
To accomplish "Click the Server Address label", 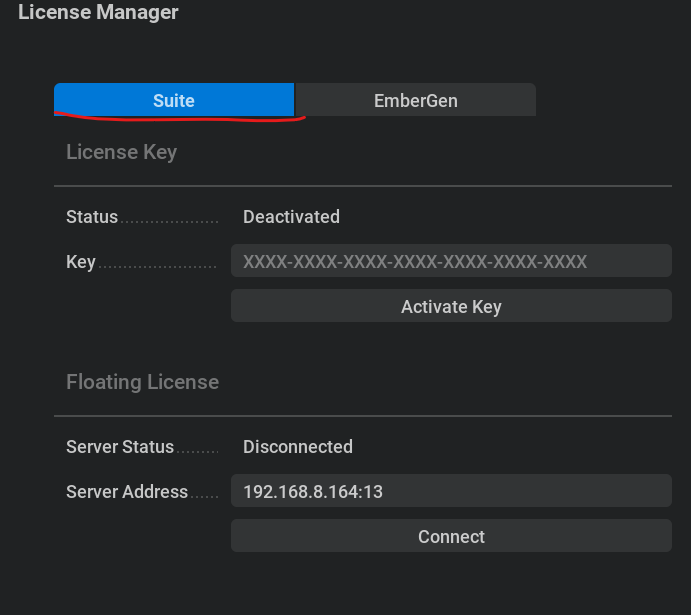I will pos(127,492).
